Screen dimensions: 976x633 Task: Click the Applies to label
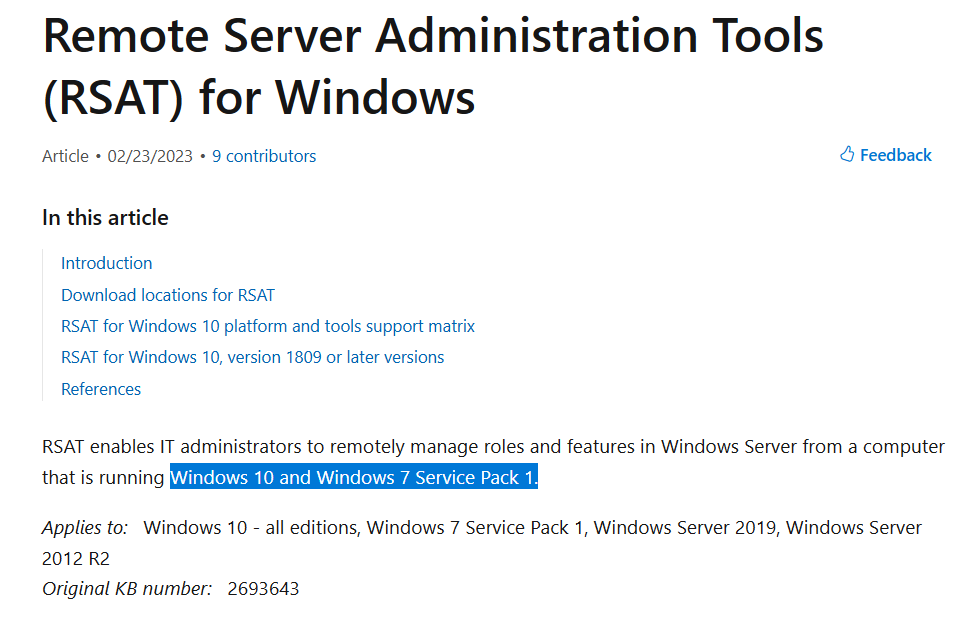click(85, 528)
